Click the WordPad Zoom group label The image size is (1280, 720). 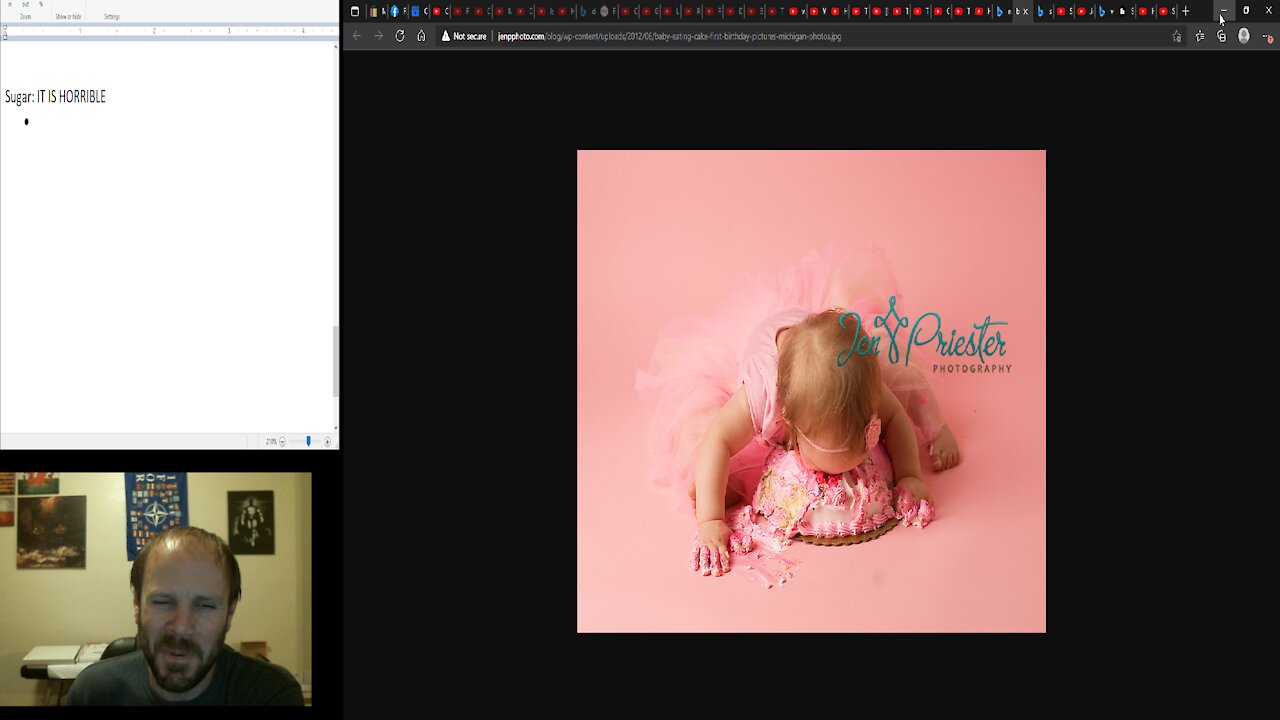[26, 17]
